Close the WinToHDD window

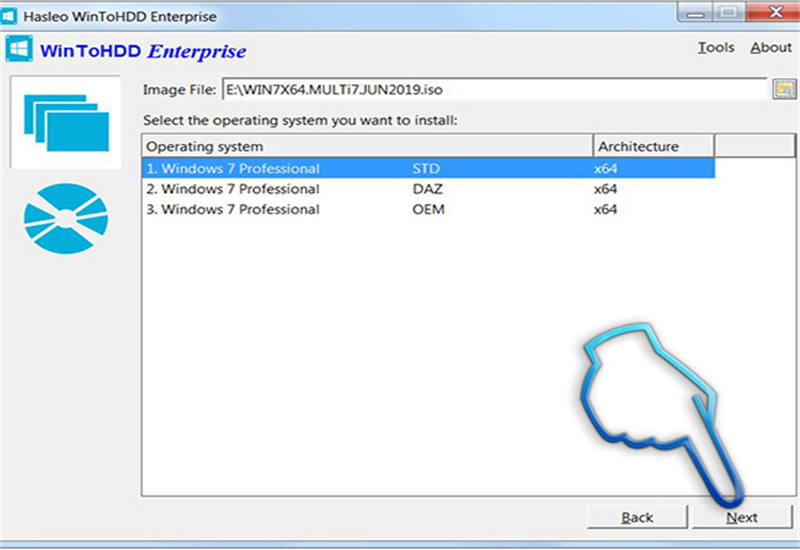775,12
